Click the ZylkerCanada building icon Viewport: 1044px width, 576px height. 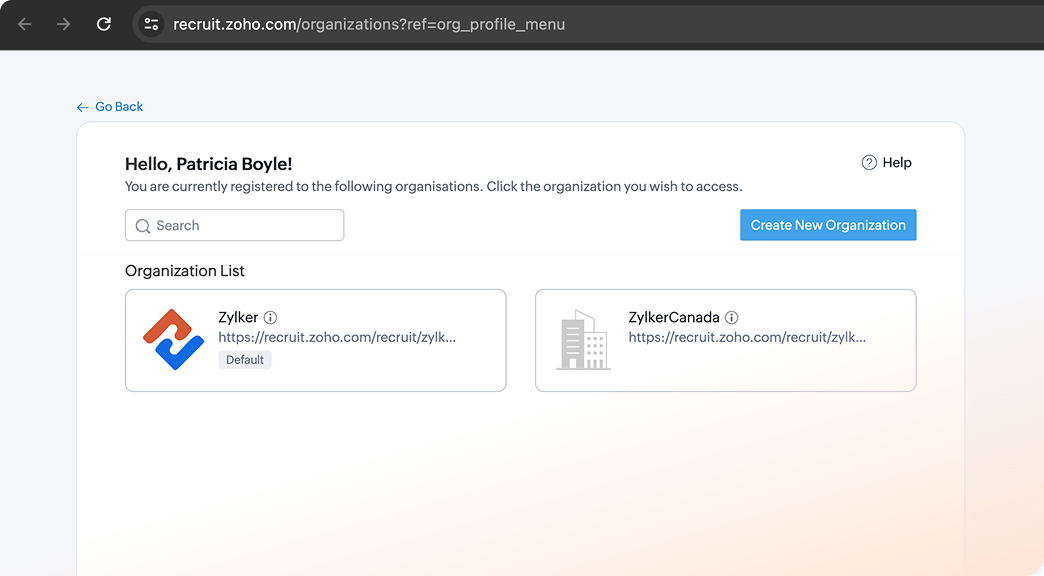[584, 340]
